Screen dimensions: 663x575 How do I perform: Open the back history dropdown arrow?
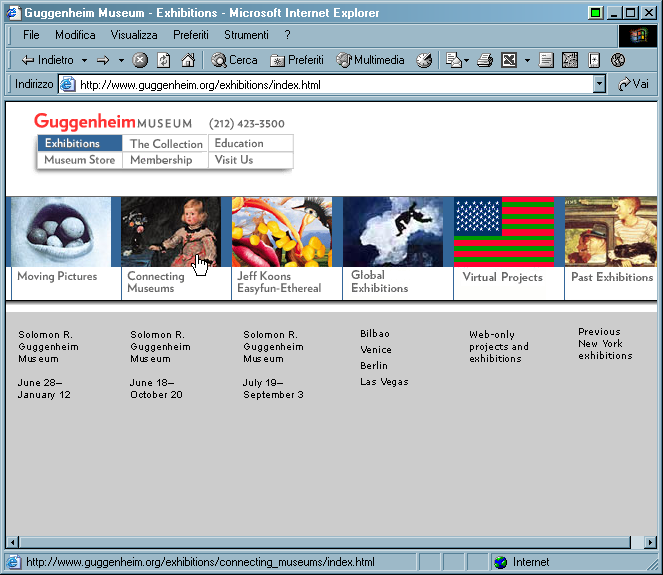85,60
